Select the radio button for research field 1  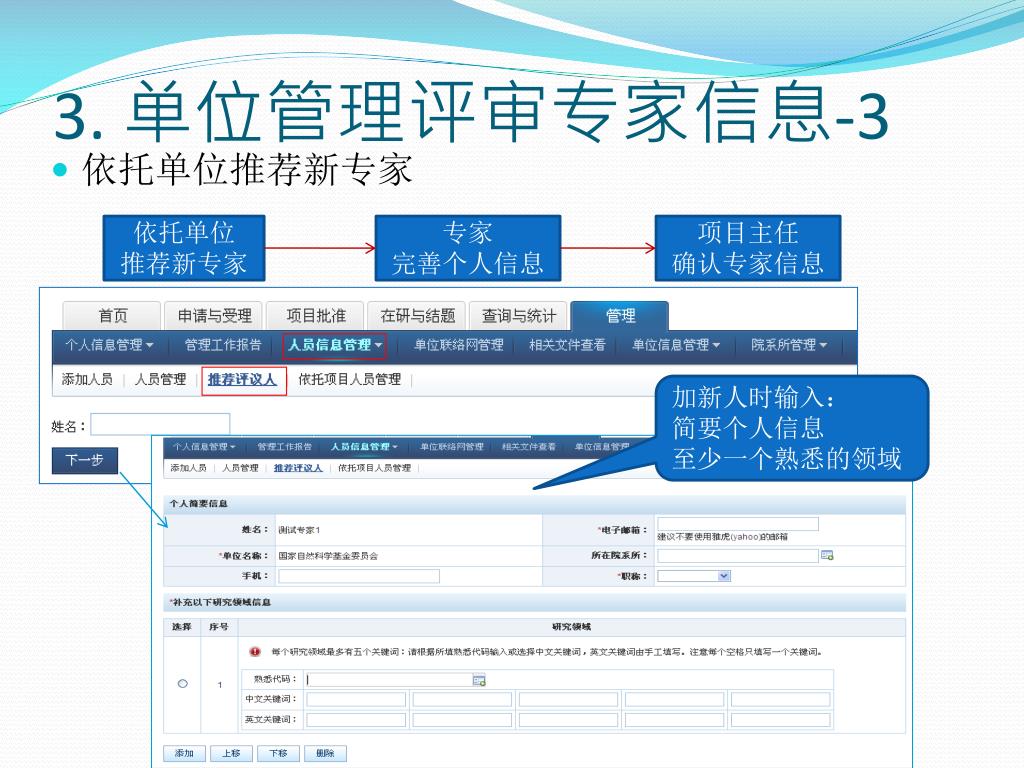183,684
